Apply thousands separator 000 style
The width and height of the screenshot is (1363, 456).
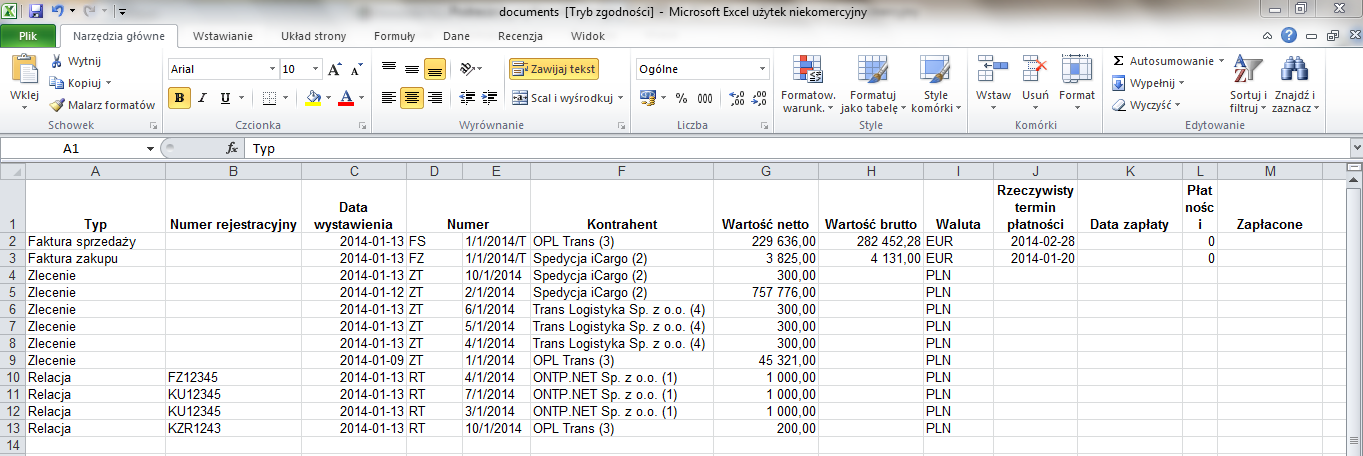(x=705, y=98)
